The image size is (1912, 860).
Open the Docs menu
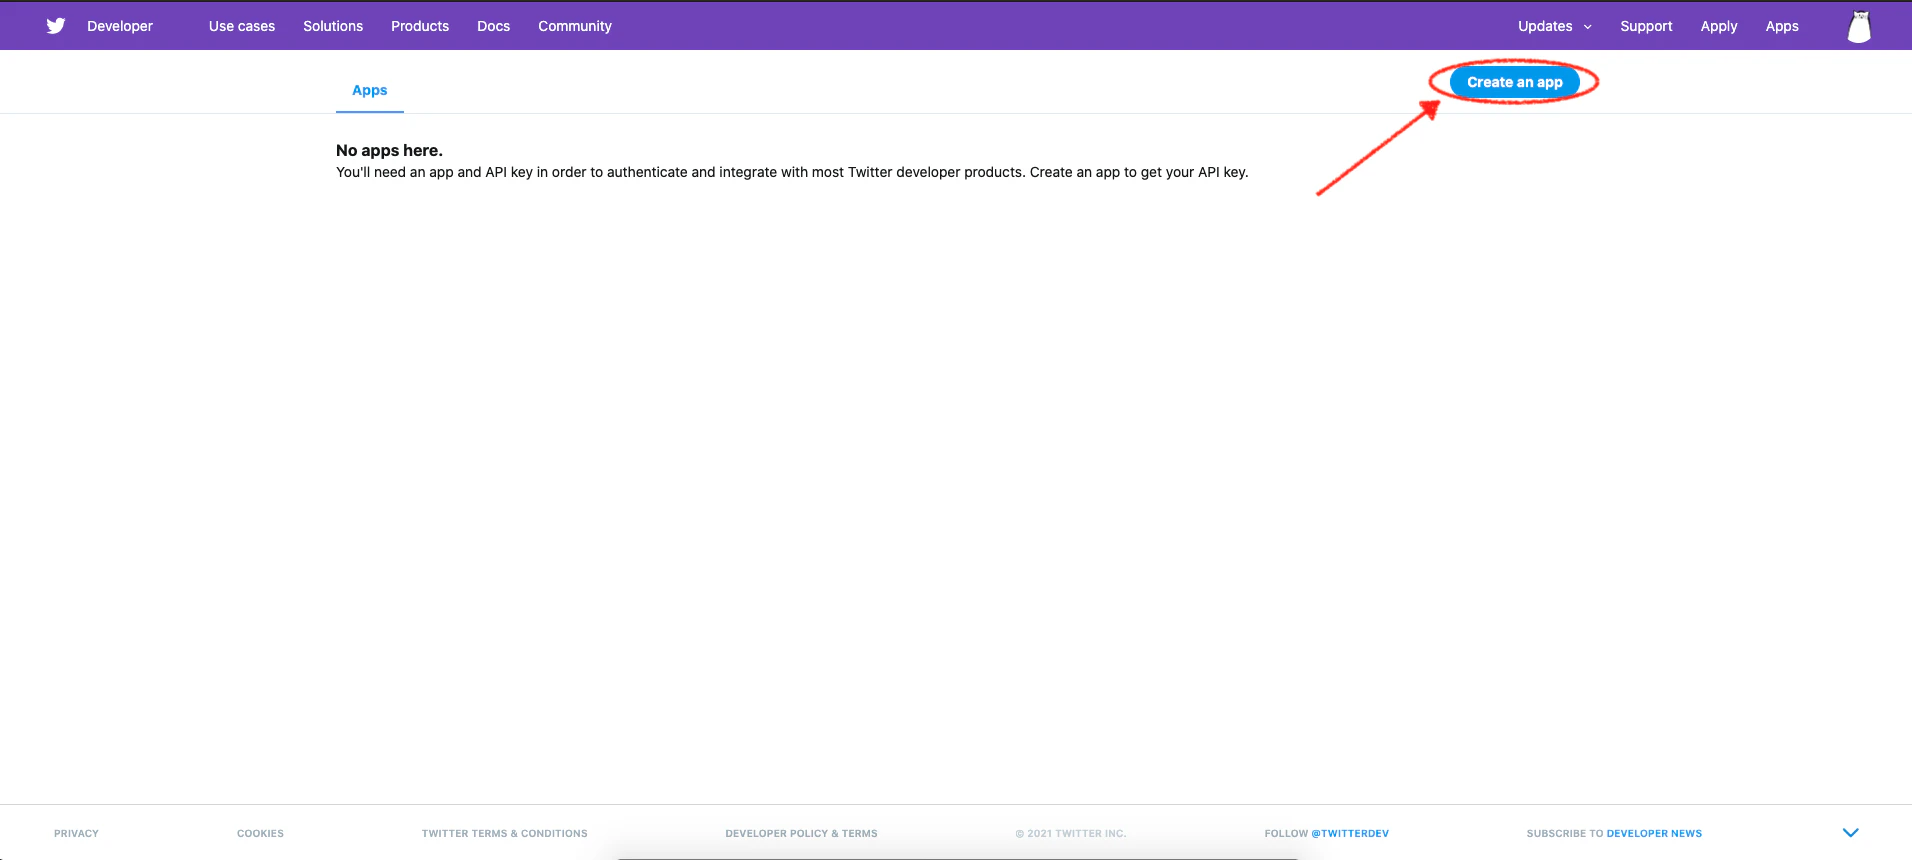493,26
